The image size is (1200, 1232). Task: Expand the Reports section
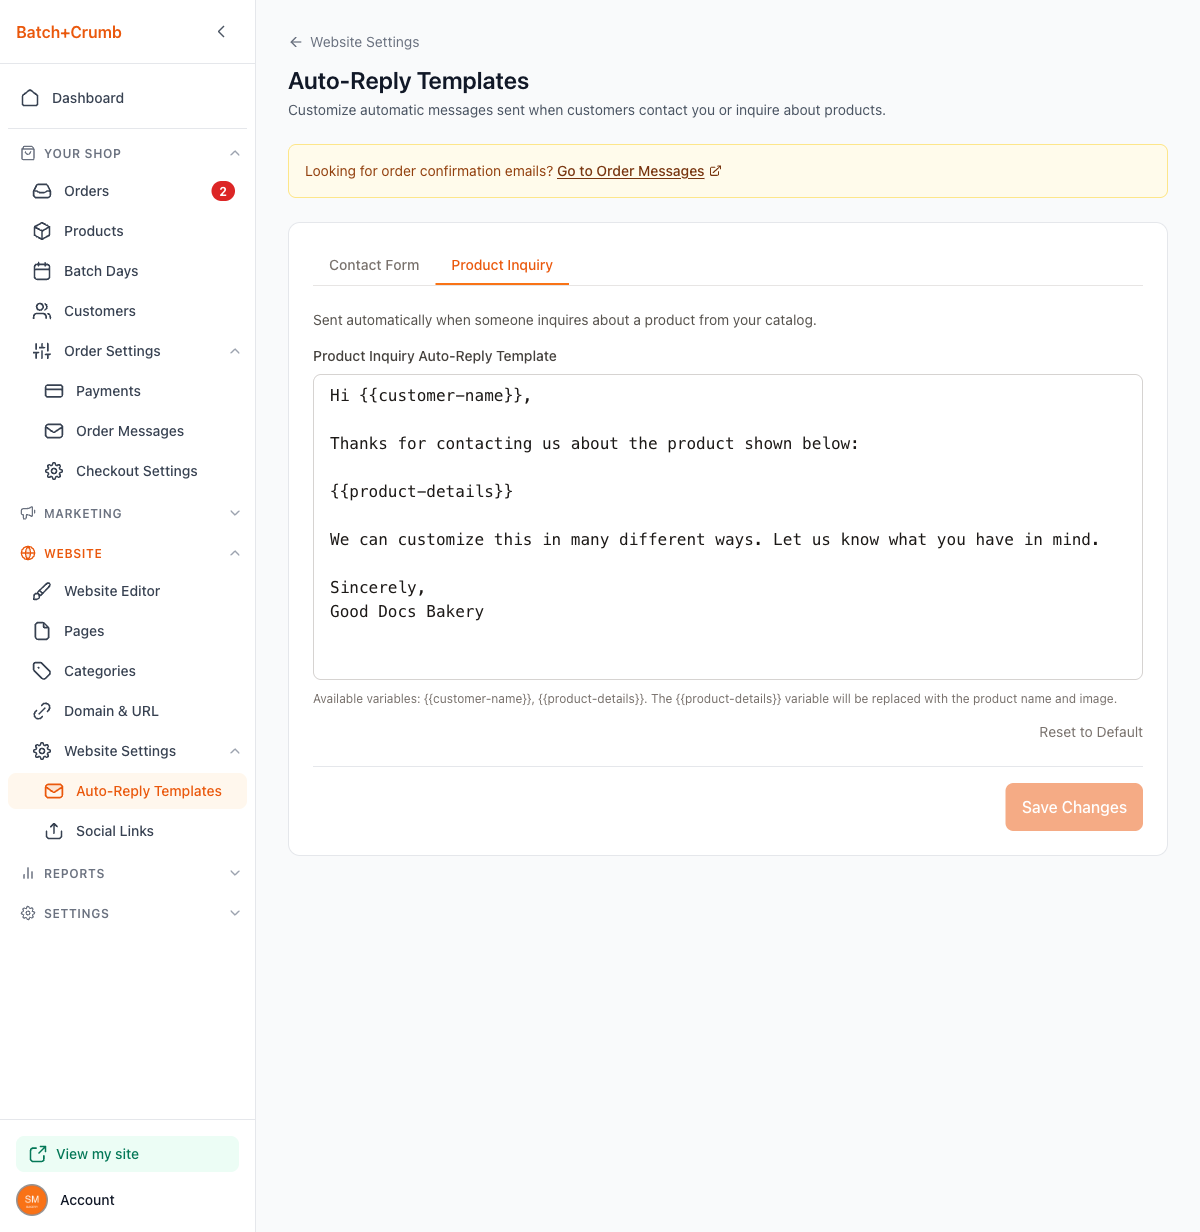click(235, 873)
